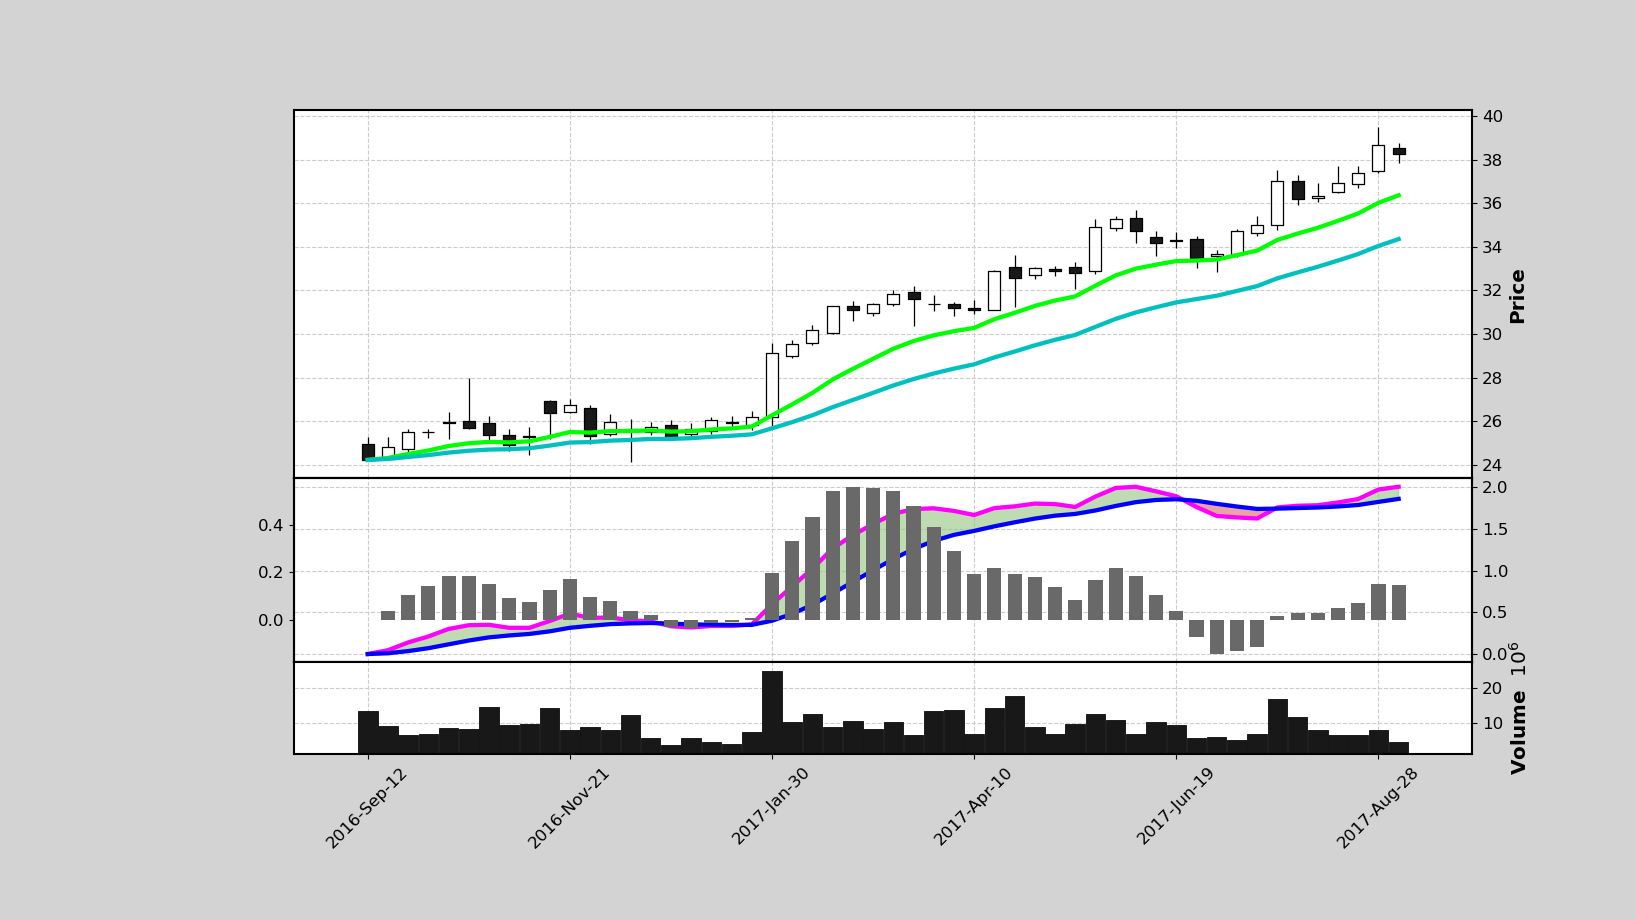
Task: Click the 2016-Sep-12 date label
Action: pyautogui.click(x=367, y=808)
